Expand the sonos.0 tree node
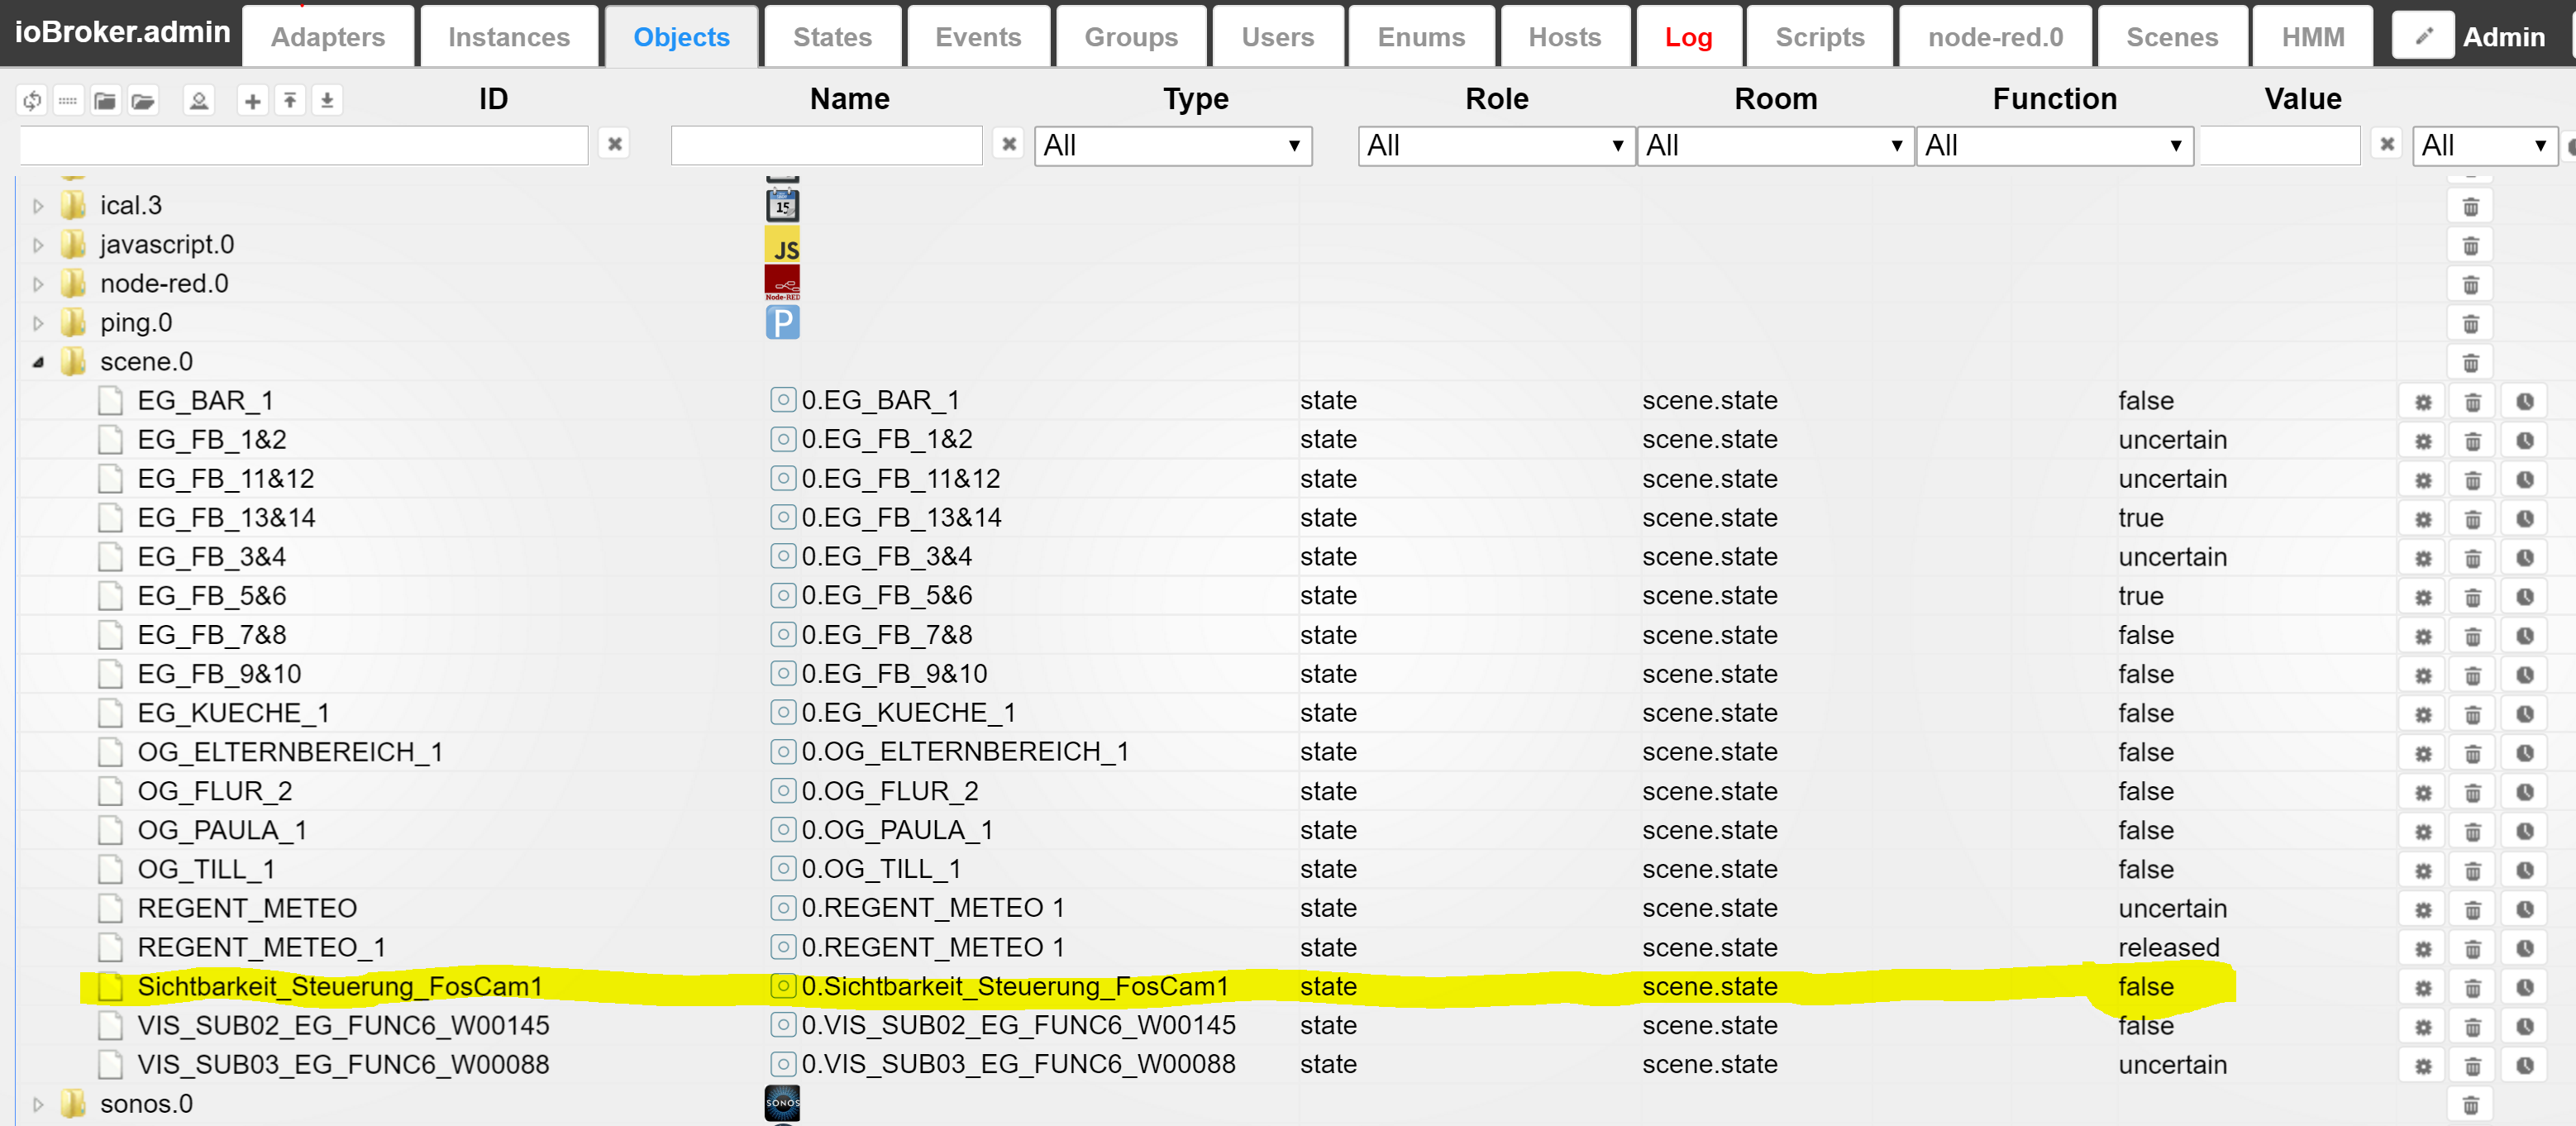The image size is (2576, 1126). click(x=38, y=1104)
